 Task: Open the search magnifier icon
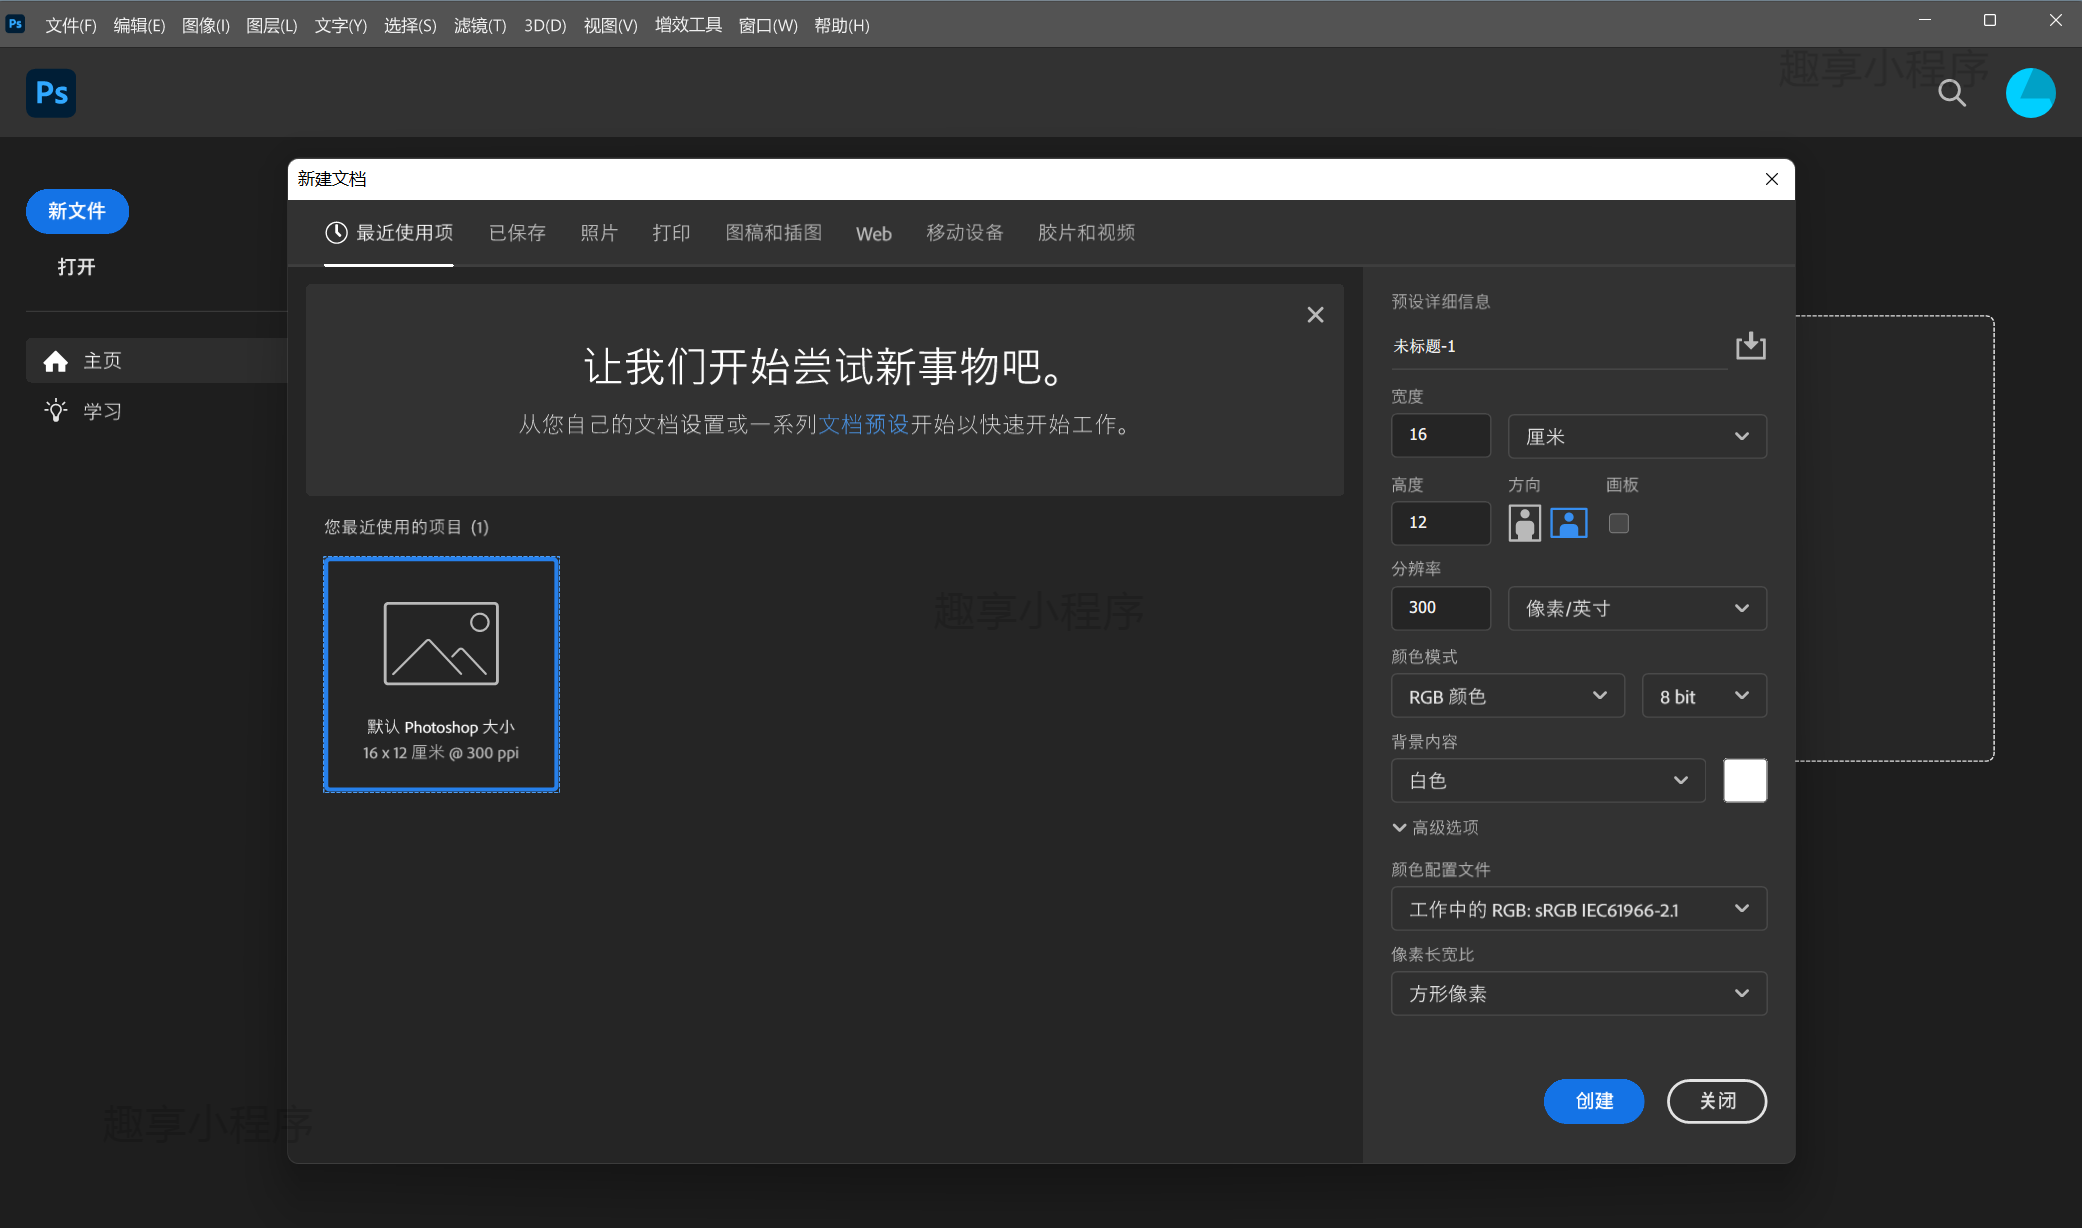[x=1951, y=93]
